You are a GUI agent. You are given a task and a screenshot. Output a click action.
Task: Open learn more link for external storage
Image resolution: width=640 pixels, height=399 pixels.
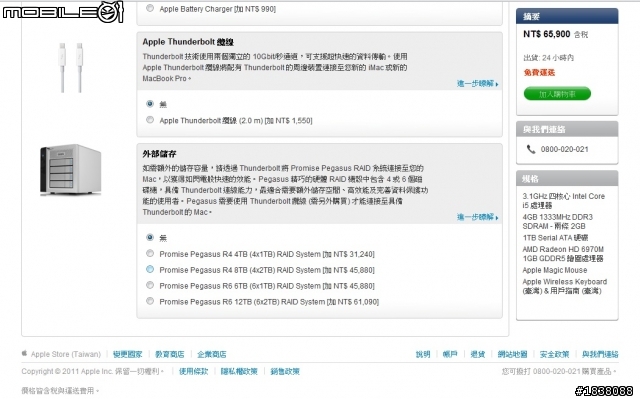[x=477, y=217]
